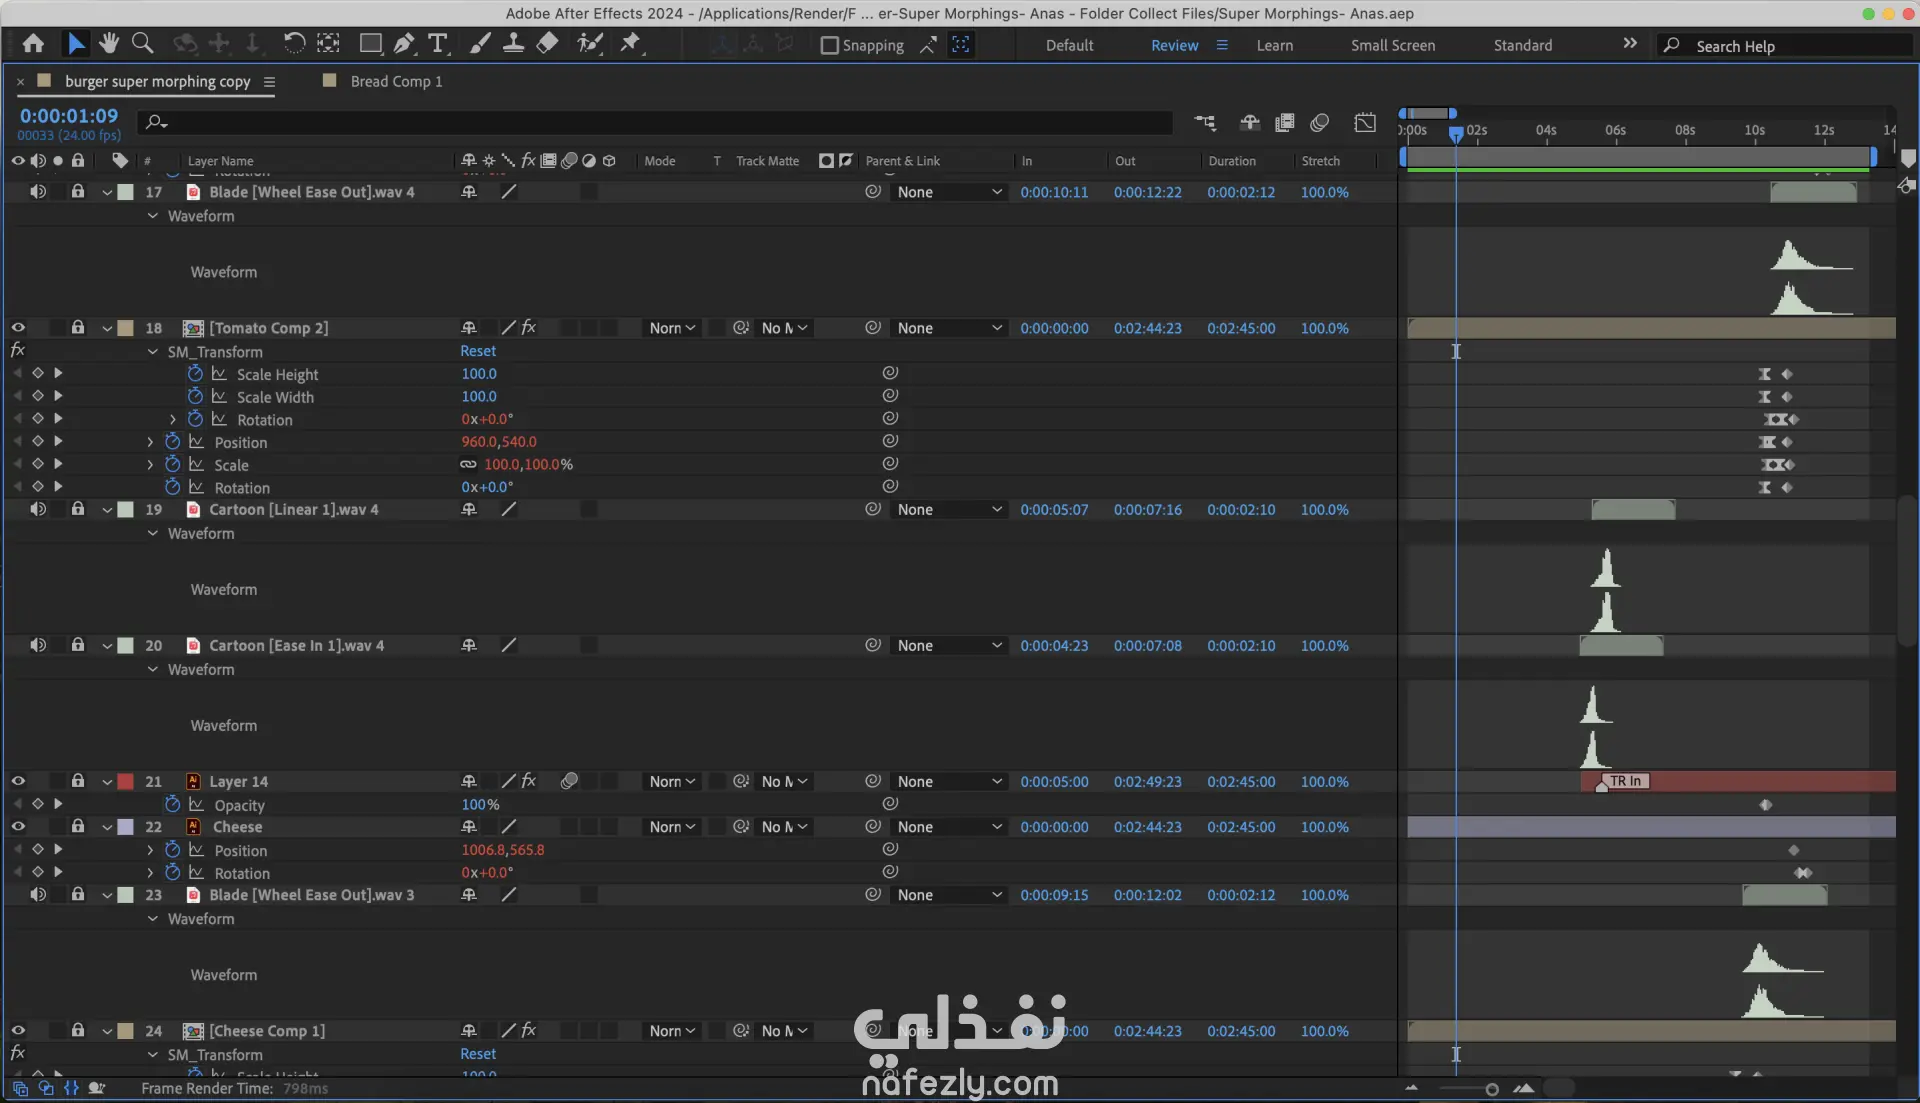Viewport: 1920px width, 1103px height.
Task: Open Parent dropdown for Layer 14
Action: pyautogui.click(x=948, y=782)
